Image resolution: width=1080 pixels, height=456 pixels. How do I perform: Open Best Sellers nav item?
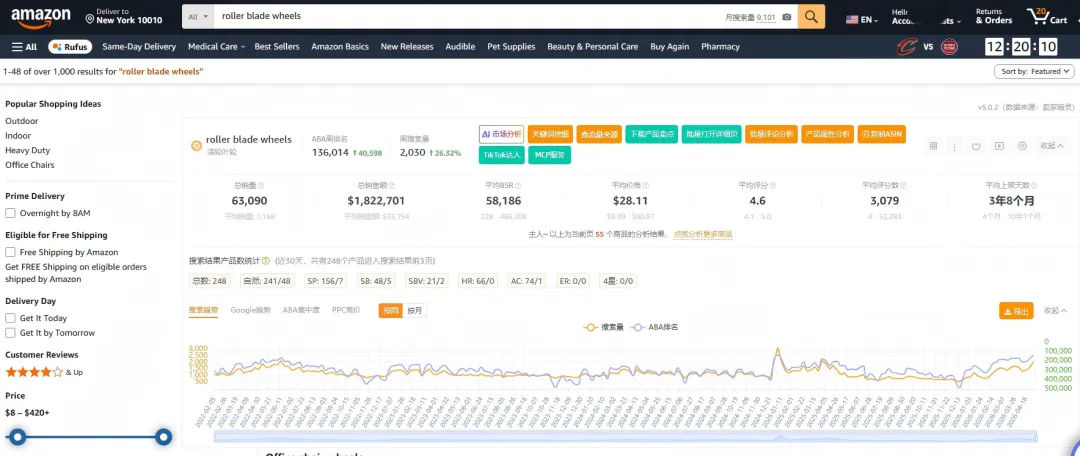click(x=277, y=47)
